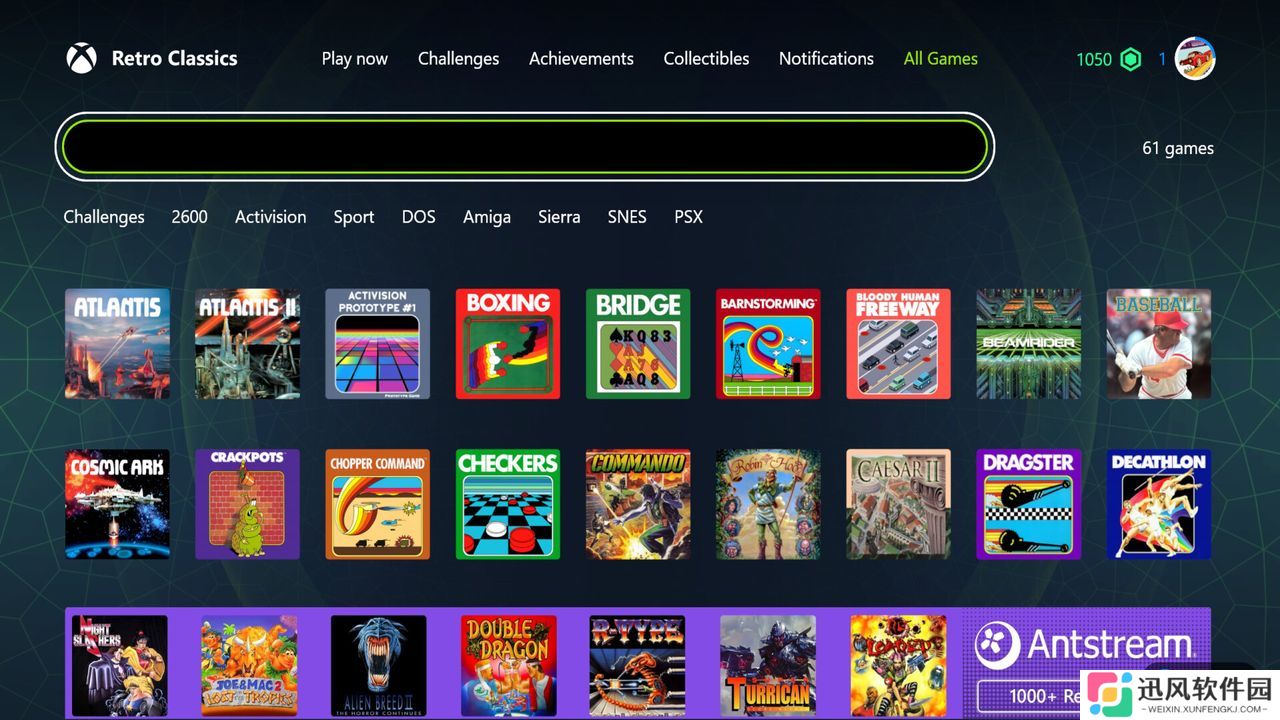
Task: Focus the game search field
Action: 525,147
